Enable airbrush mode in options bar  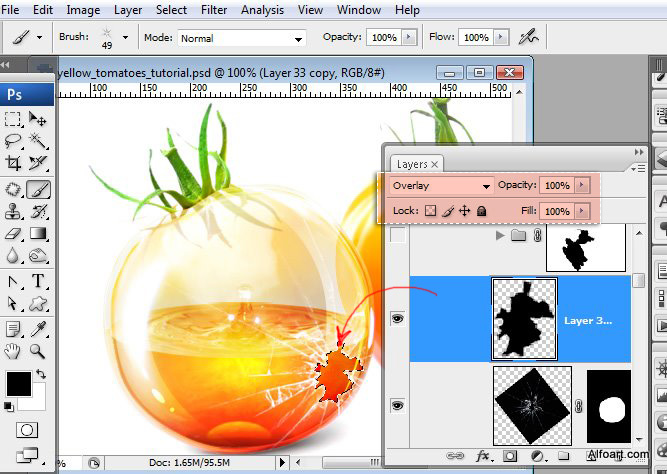pos(526,37)
